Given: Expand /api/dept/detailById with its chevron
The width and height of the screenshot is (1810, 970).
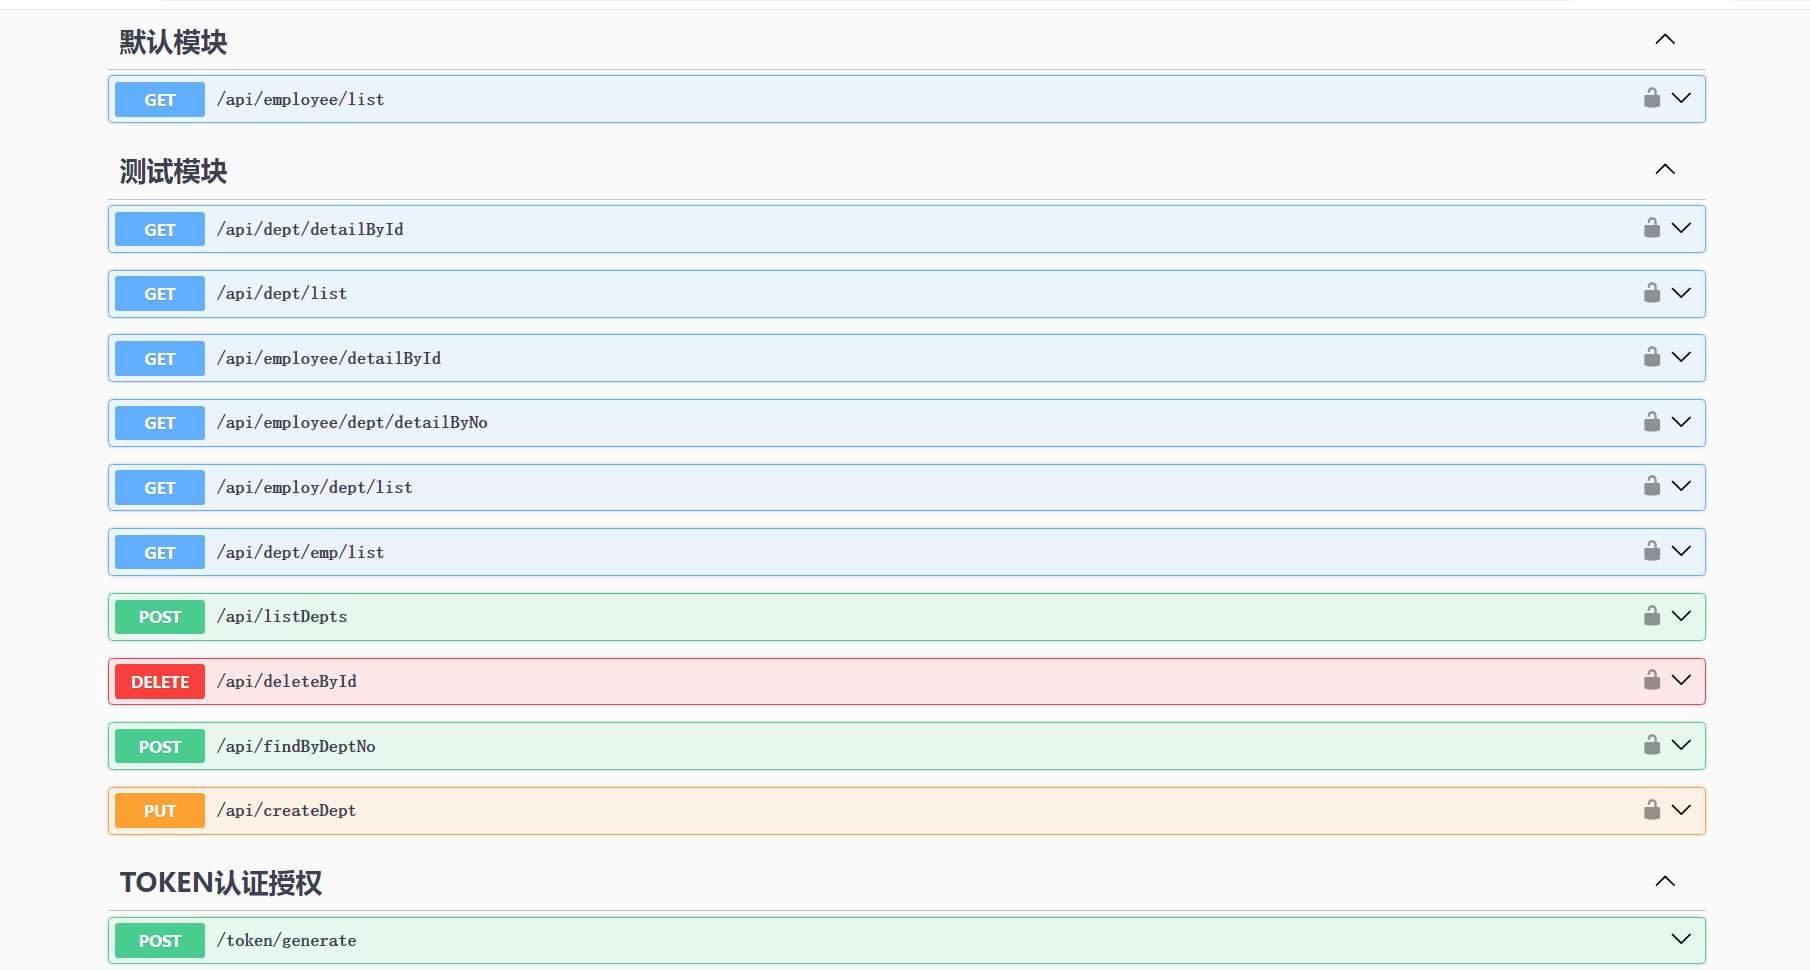Looking at the screenshot, I should pos(1681,228).
